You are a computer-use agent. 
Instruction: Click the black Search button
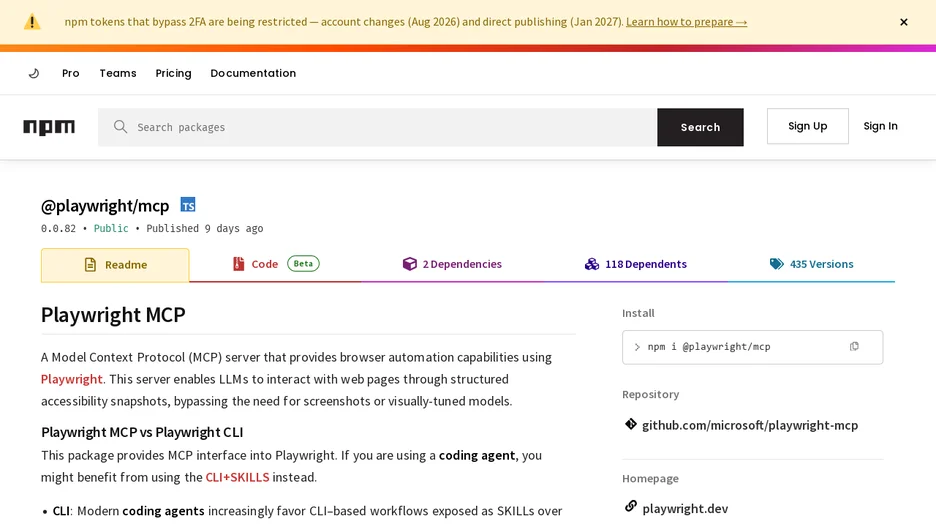coord(700,127)
